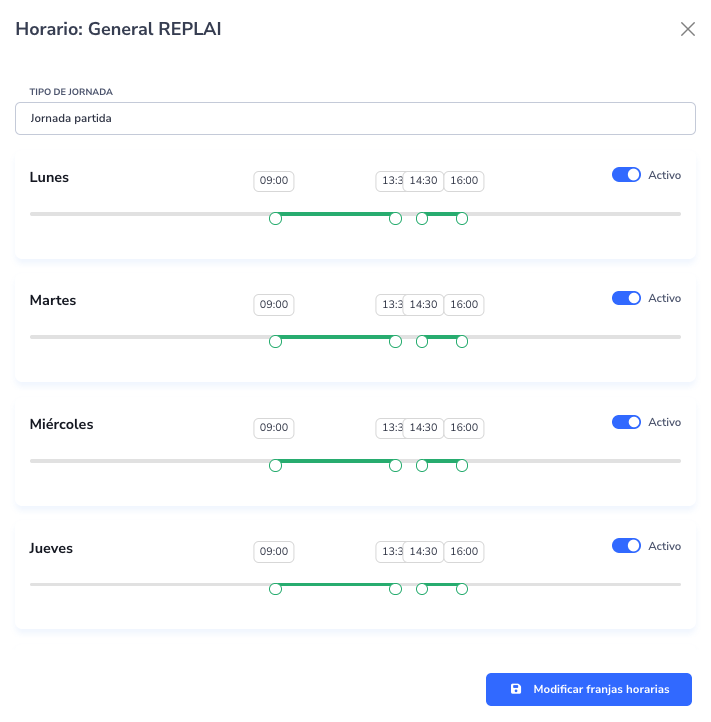Toggle Miércoles active switch
This screenshot has height=722, width=711.
click(626, 422)
